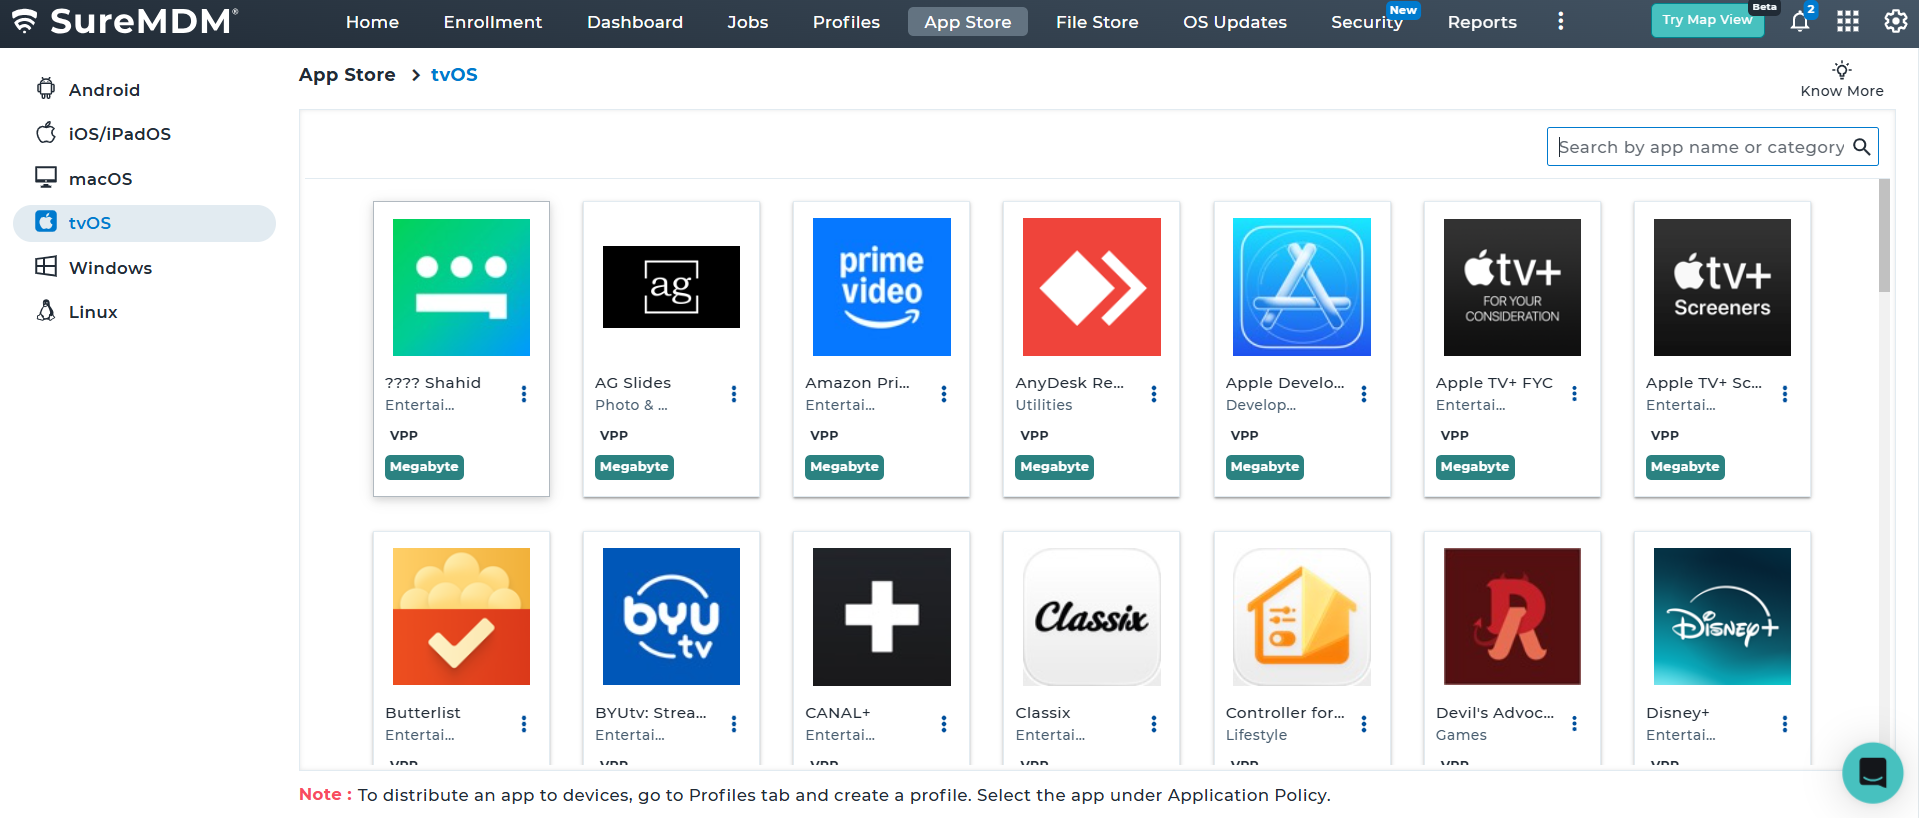Open the notifications bell icon
The height and width of the screenshot is (818, 1919).
pyautogui.click(x=1799, y=22)
